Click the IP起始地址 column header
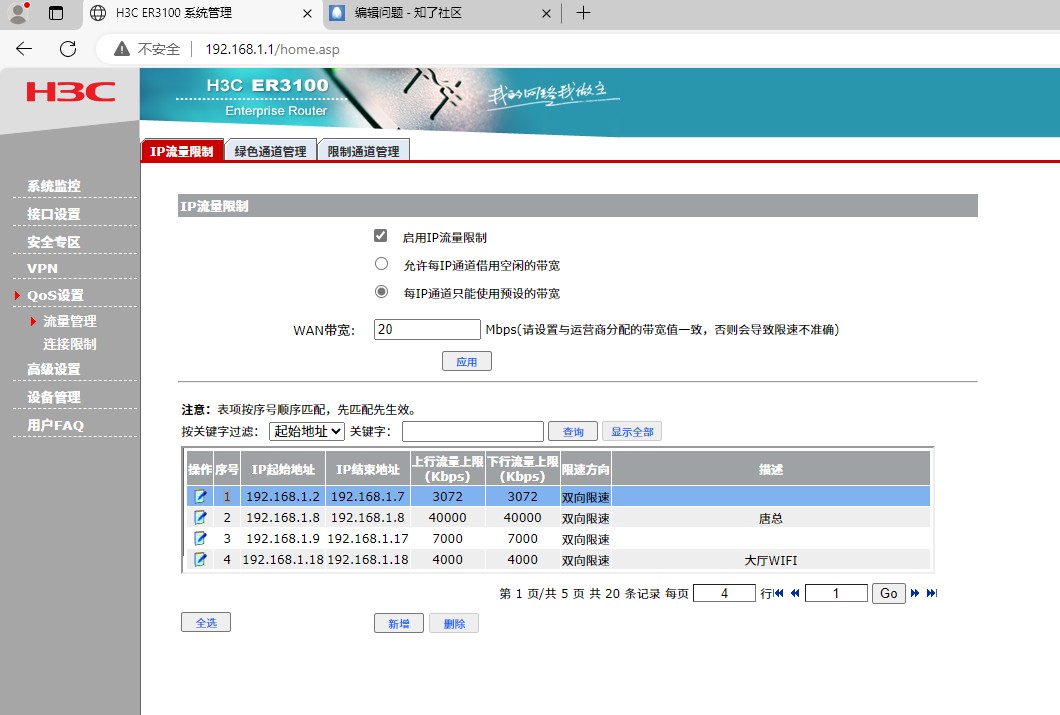This screenshot has height=715, width=1060. click(x=283, y=469)
